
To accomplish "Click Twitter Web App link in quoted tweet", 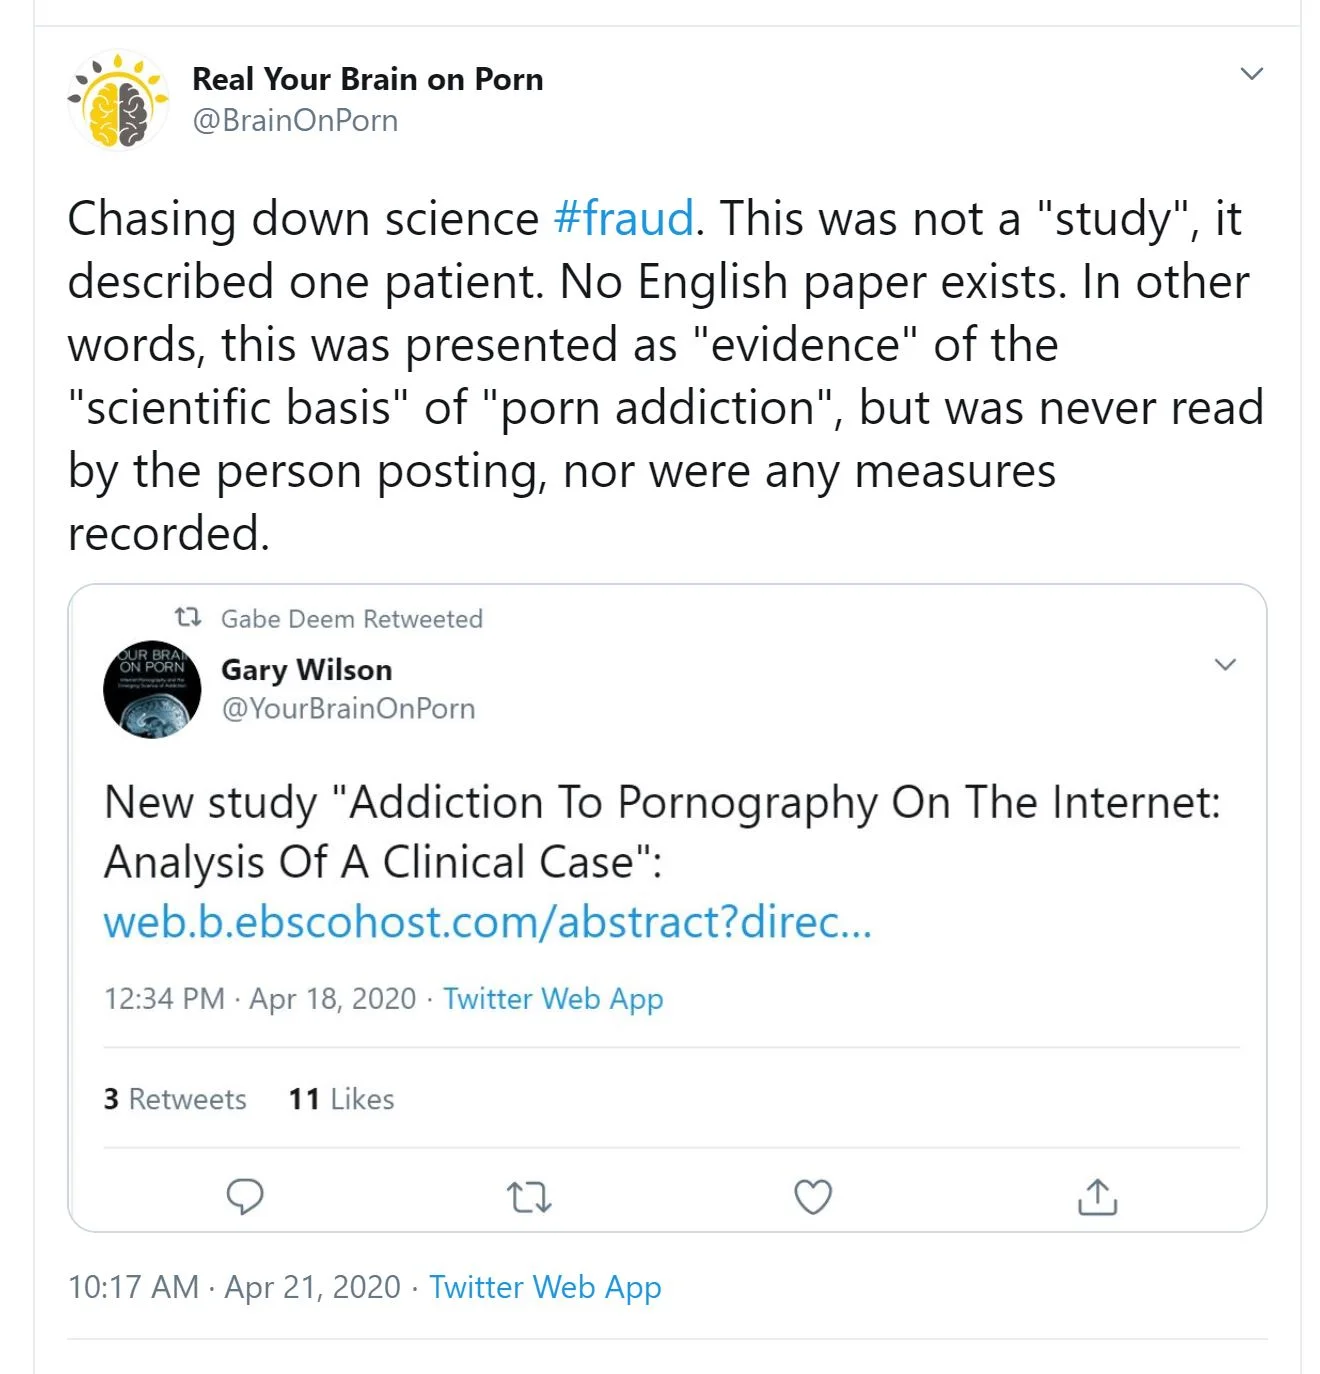I will point(553,998).
